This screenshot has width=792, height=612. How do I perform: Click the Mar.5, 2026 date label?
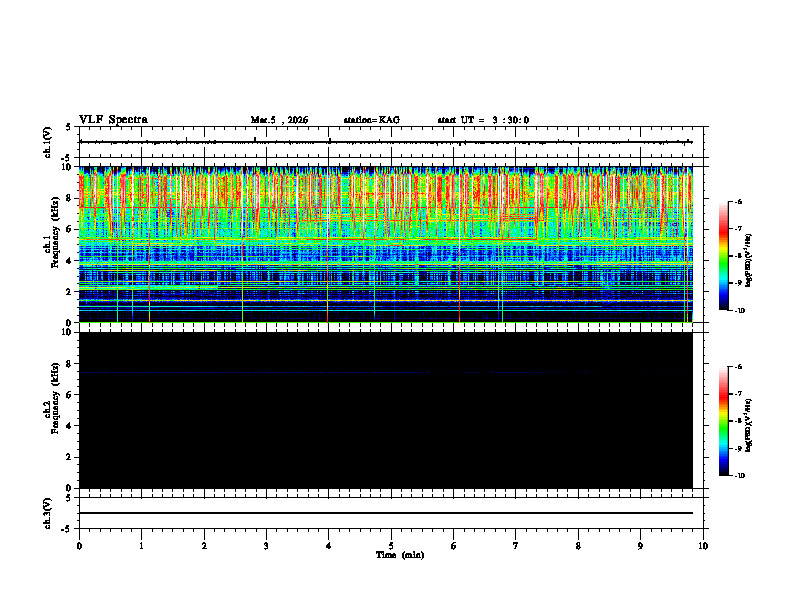click(279, 120)
